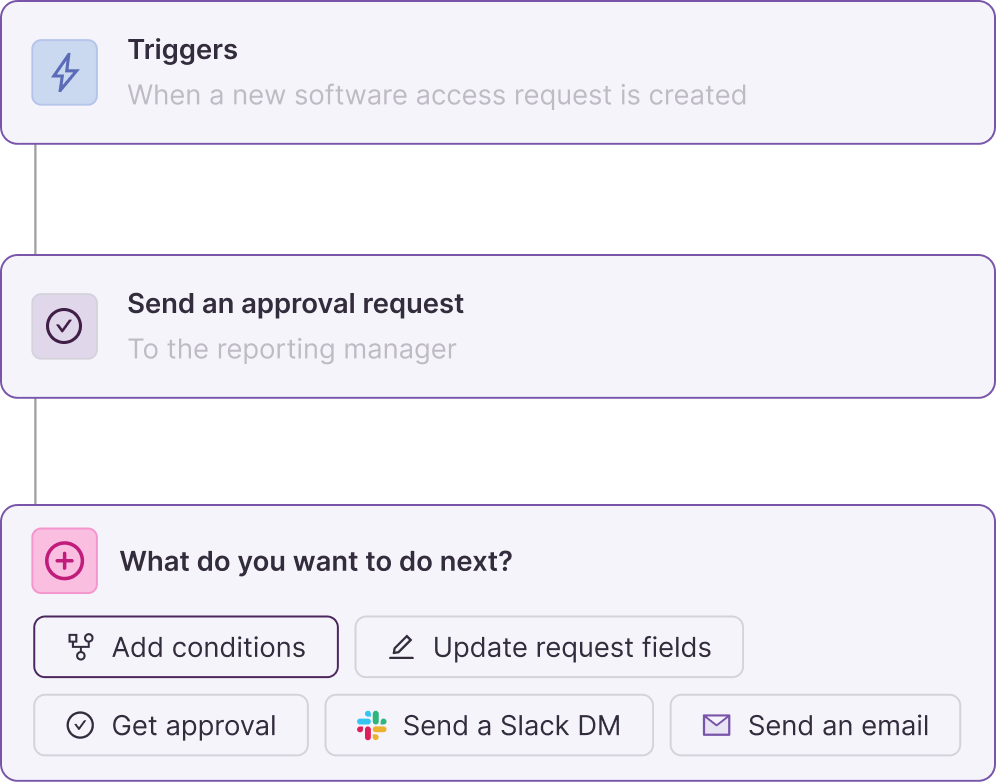This screenshot has height=782, width=996.
Task: Click the lightning bolt Triggers icon
Action: click(x=64, y=73)
